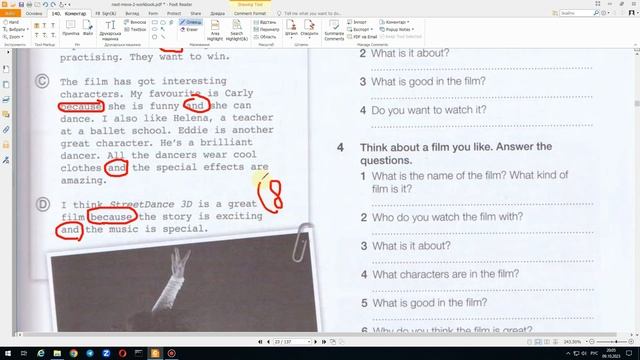Switch to the Fill & Sign tab
Image resolution: width=640 pixels, height=360 pixels.
(106, 13)
